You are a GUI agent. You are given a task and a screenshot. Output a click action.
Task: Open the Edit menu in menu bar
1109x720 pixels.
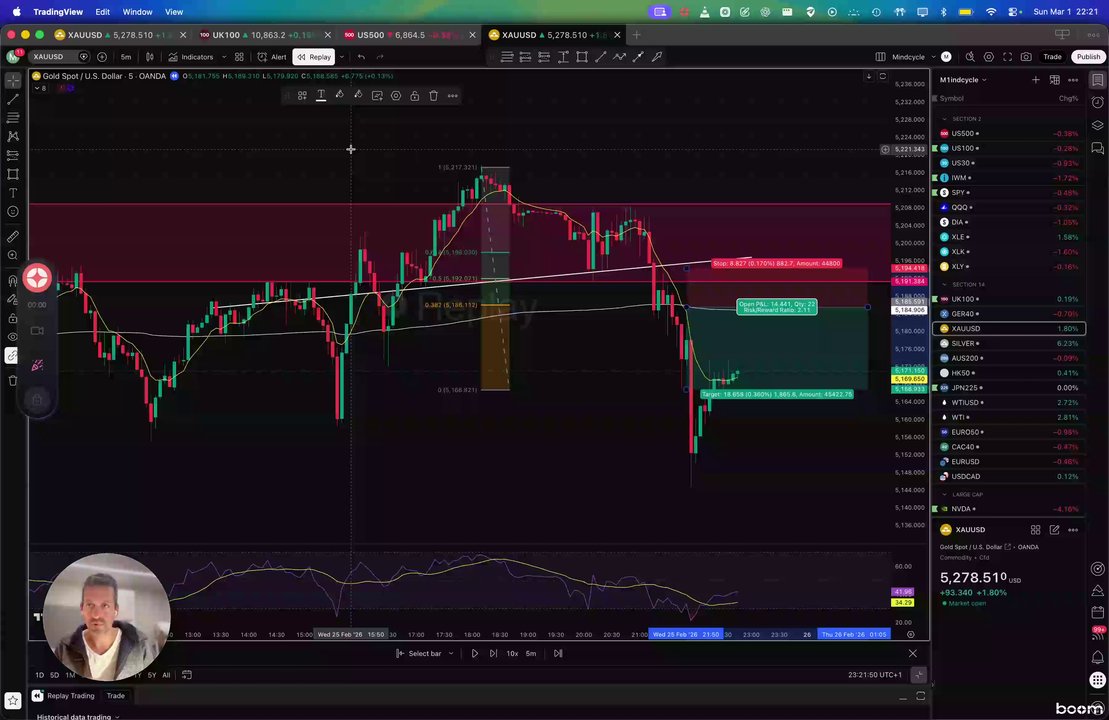(103, 12)
